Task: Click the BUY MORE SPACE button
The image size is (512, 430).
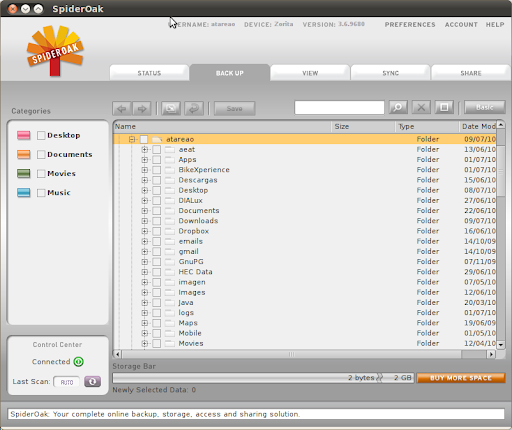Action: point(461,378)
